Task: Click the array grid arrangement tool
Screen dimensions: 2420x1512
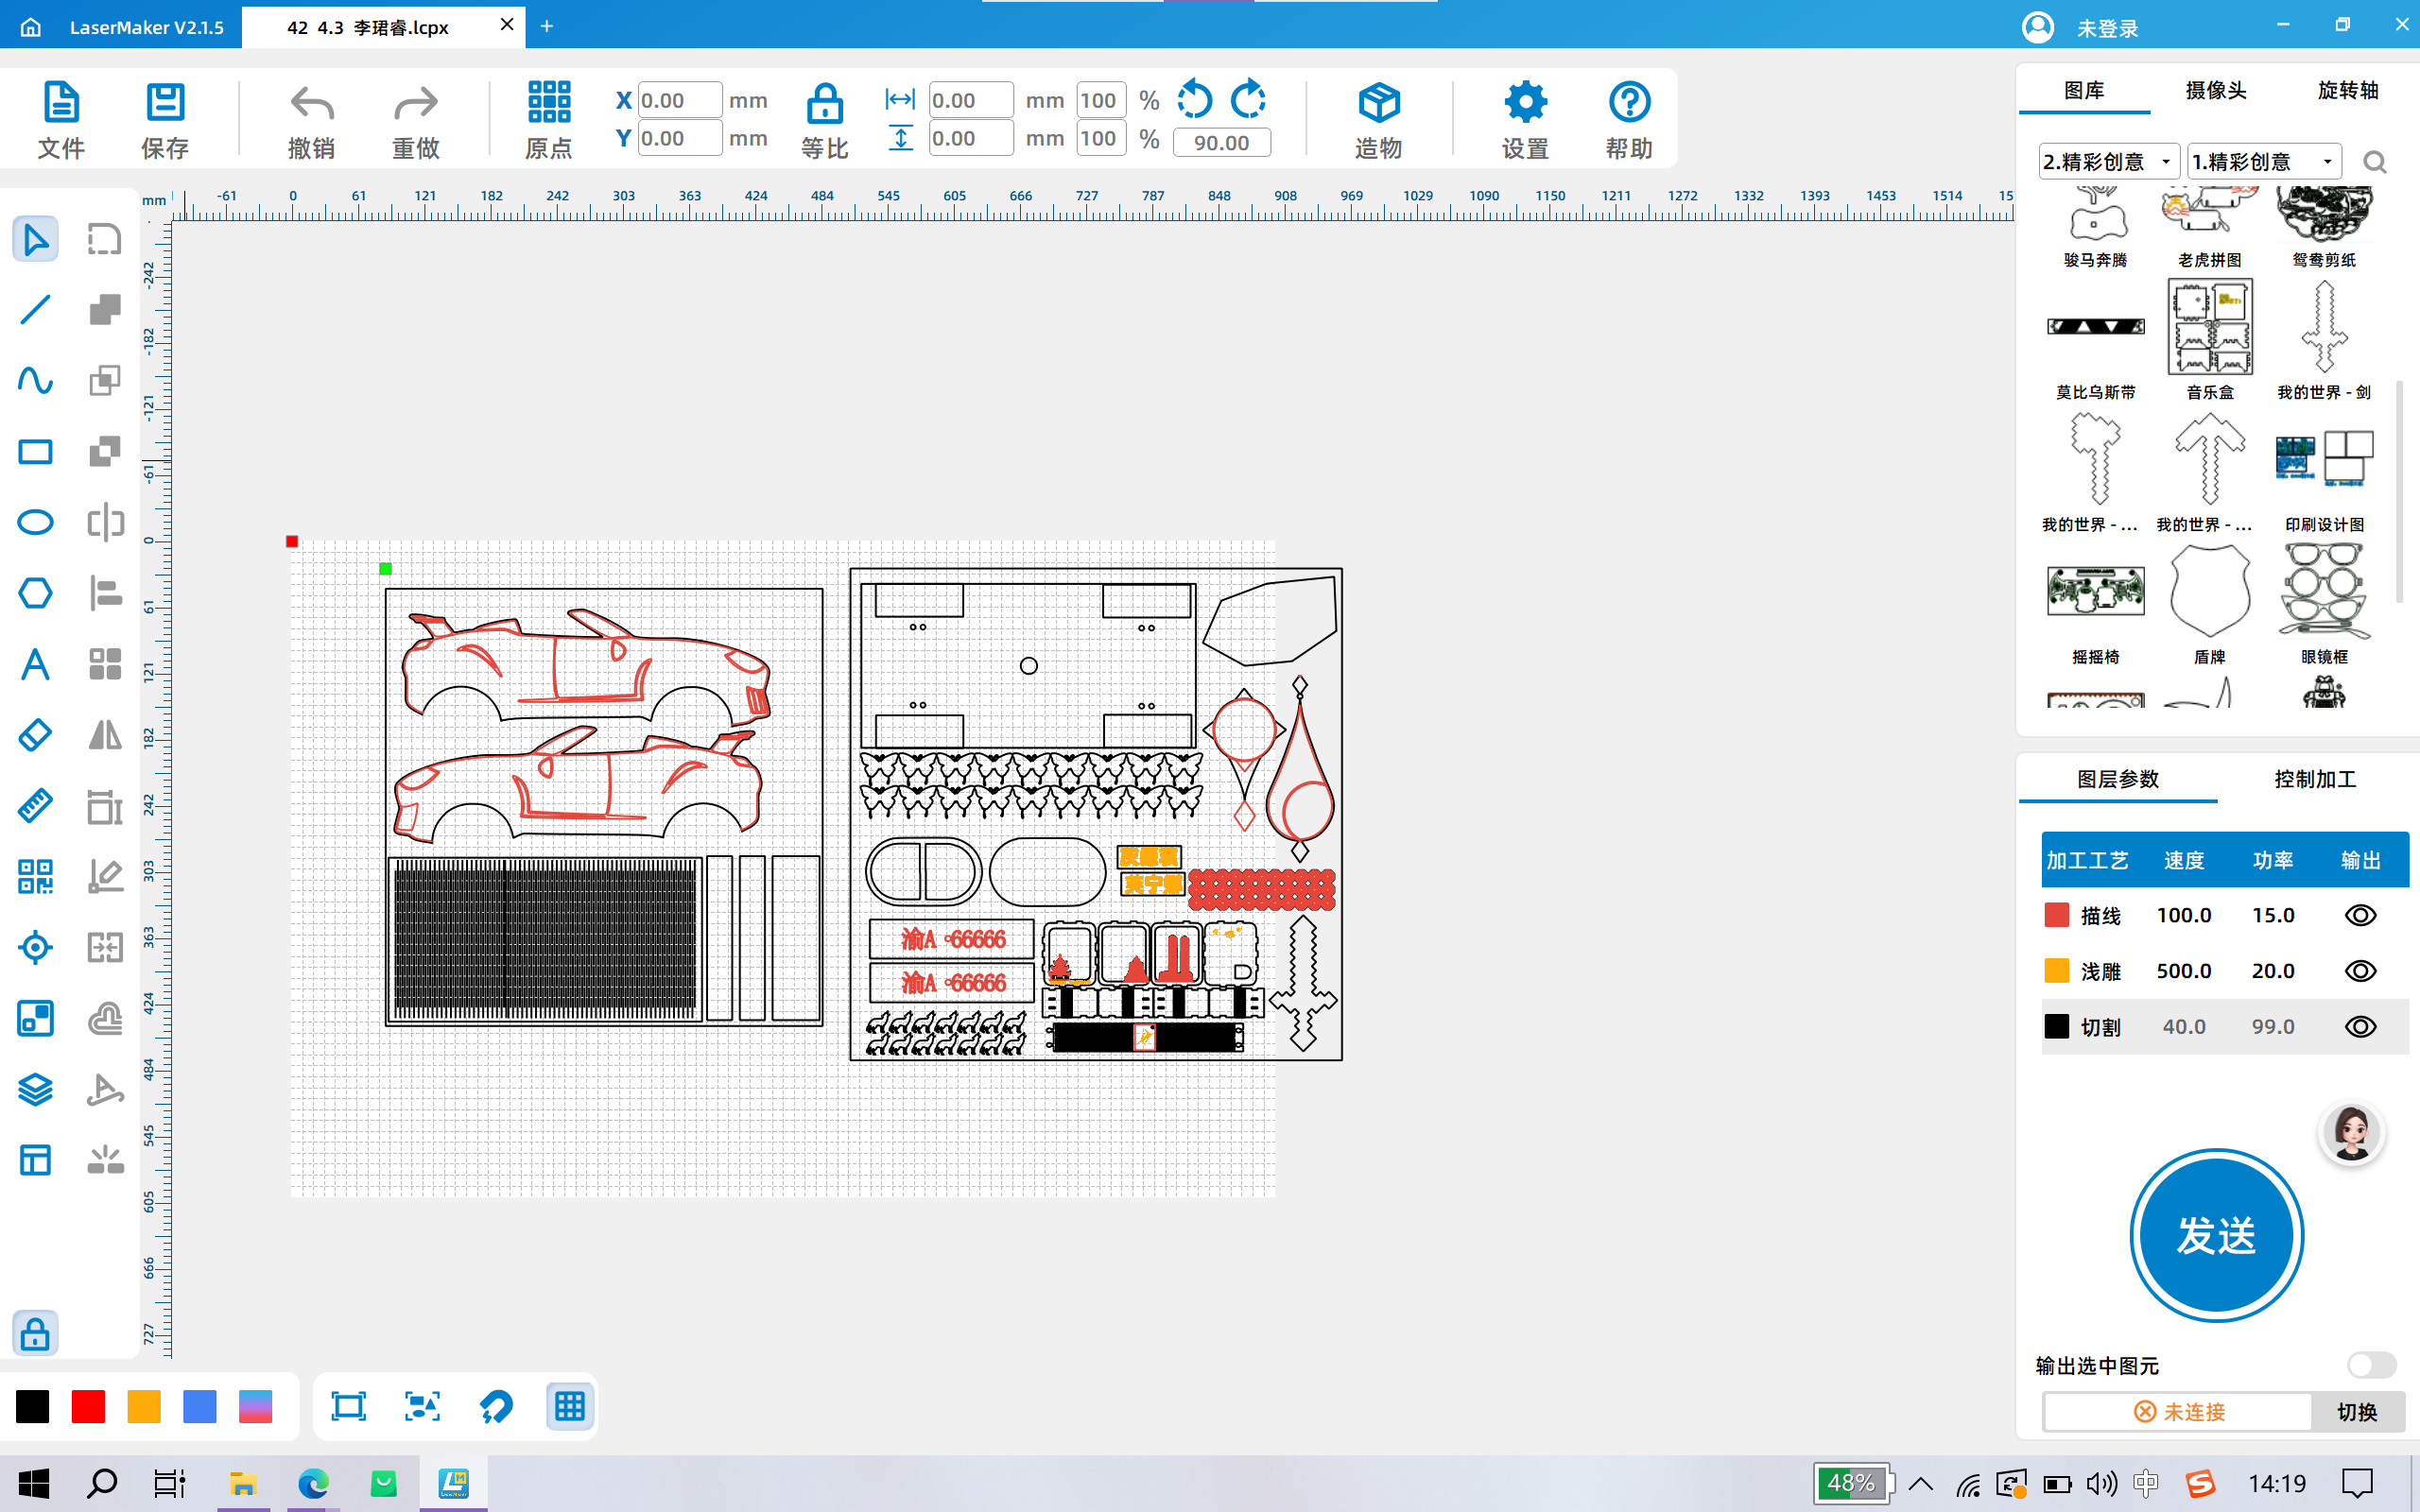Action: 105,665
